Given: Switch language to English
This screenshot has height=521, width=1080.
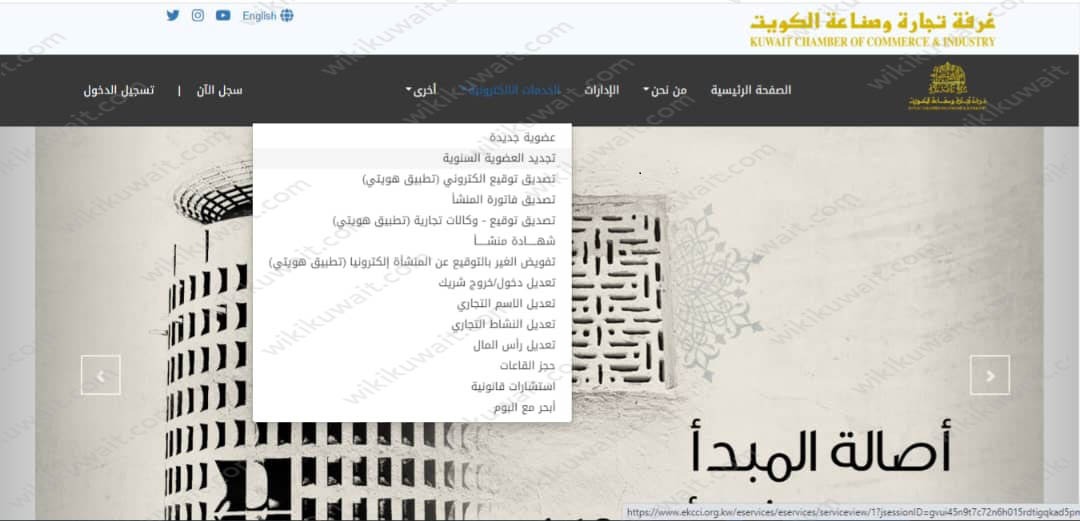Looking at the screenshot, I should (259, 16).
